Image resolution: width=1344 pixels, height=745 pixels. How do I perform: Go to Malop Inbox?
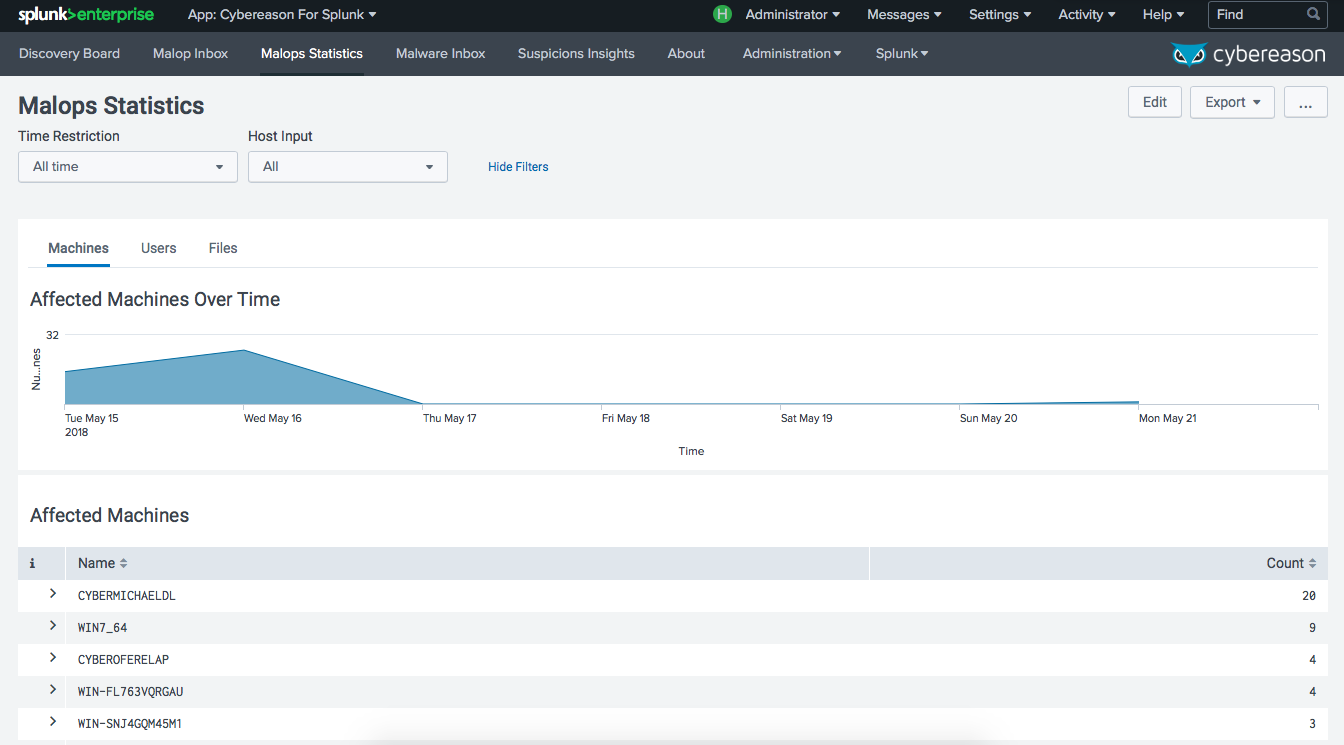(x=190, y=54)
